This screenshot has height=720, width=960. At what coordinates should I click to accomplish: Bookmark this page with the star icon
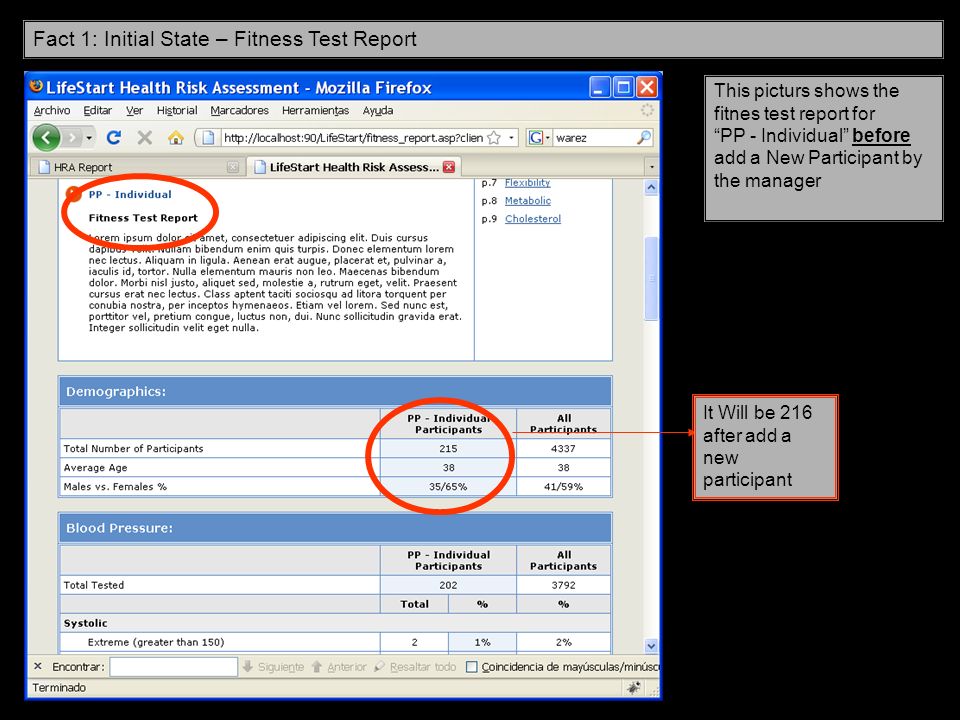494,138
